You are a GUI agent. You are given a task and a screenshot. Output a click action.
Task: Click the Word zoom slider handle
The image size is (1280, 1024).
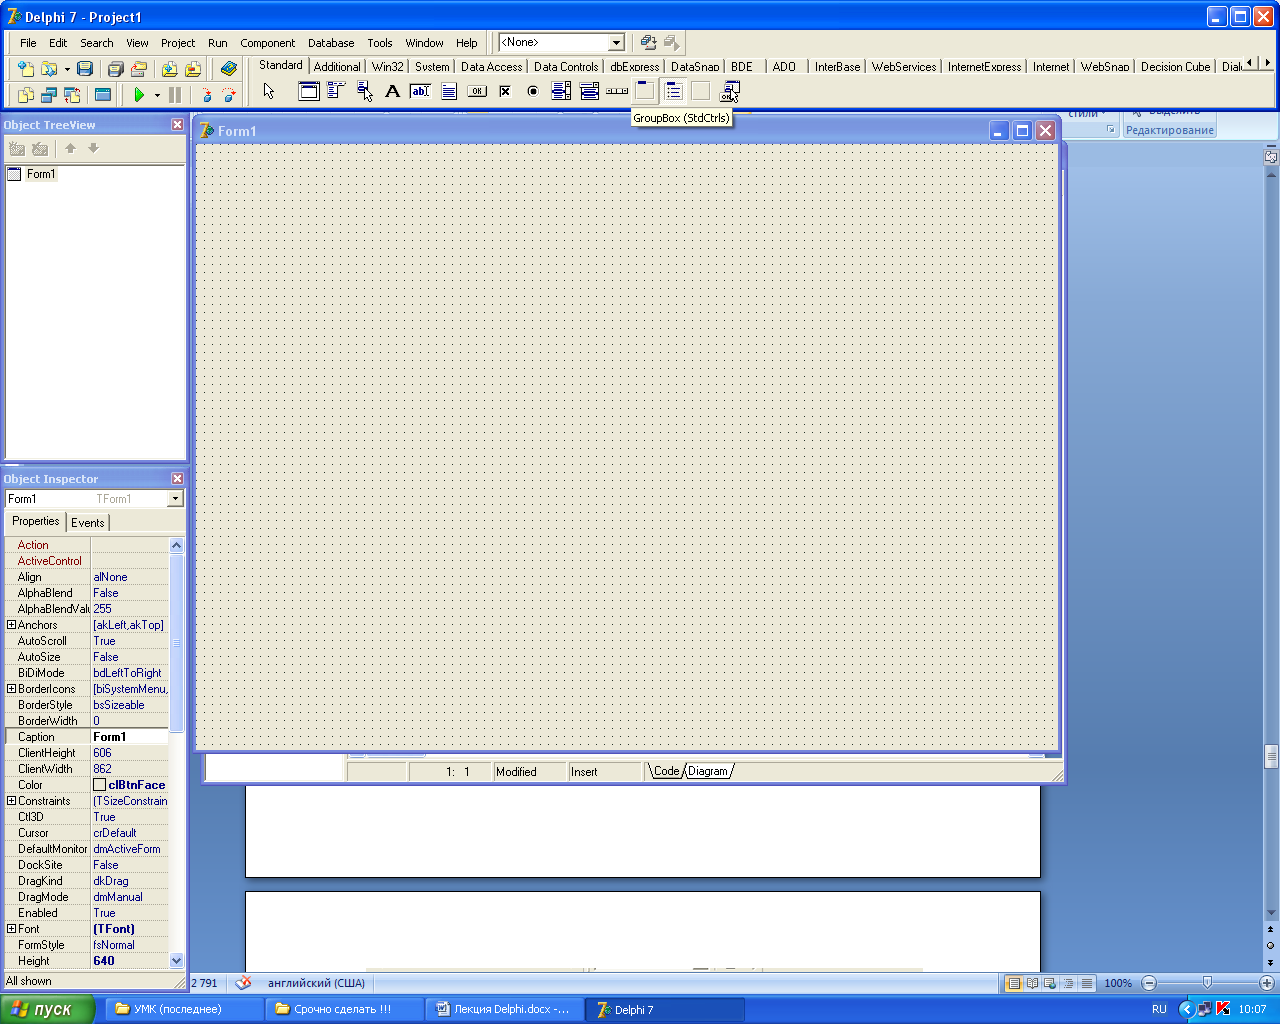click(1207, 983)
